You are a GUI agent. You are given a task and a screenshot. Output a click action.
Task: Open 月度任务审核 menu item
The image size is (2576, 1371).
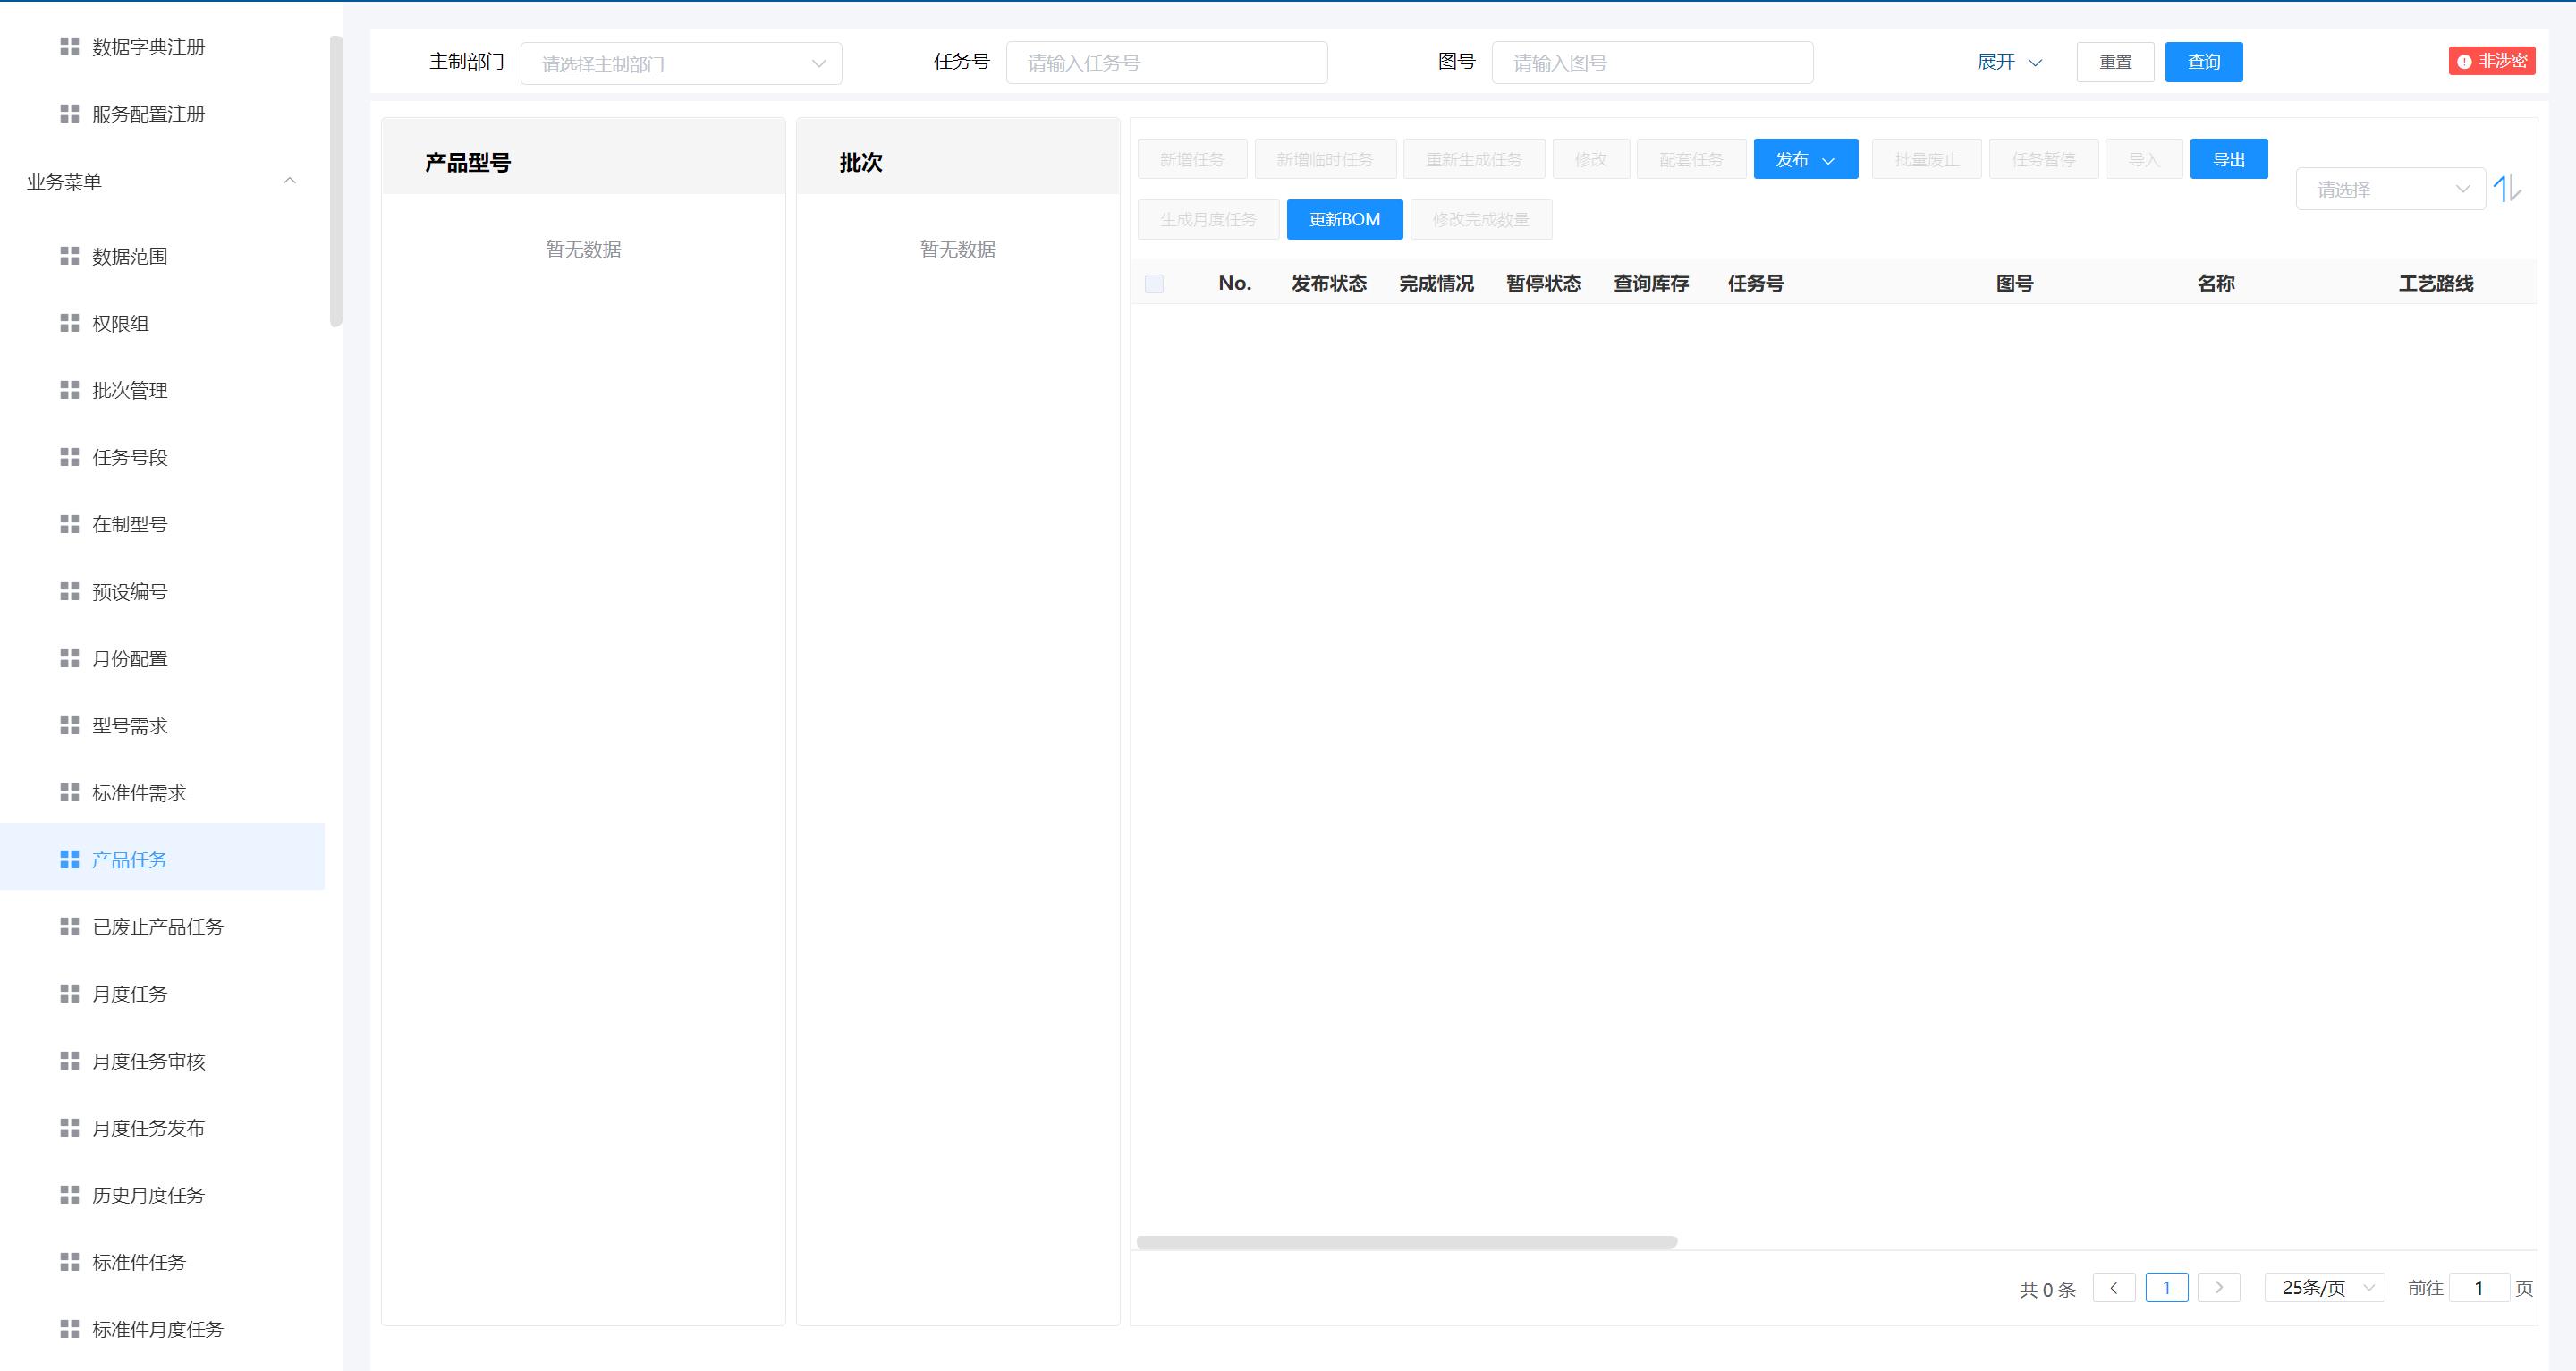[162, 1060]
